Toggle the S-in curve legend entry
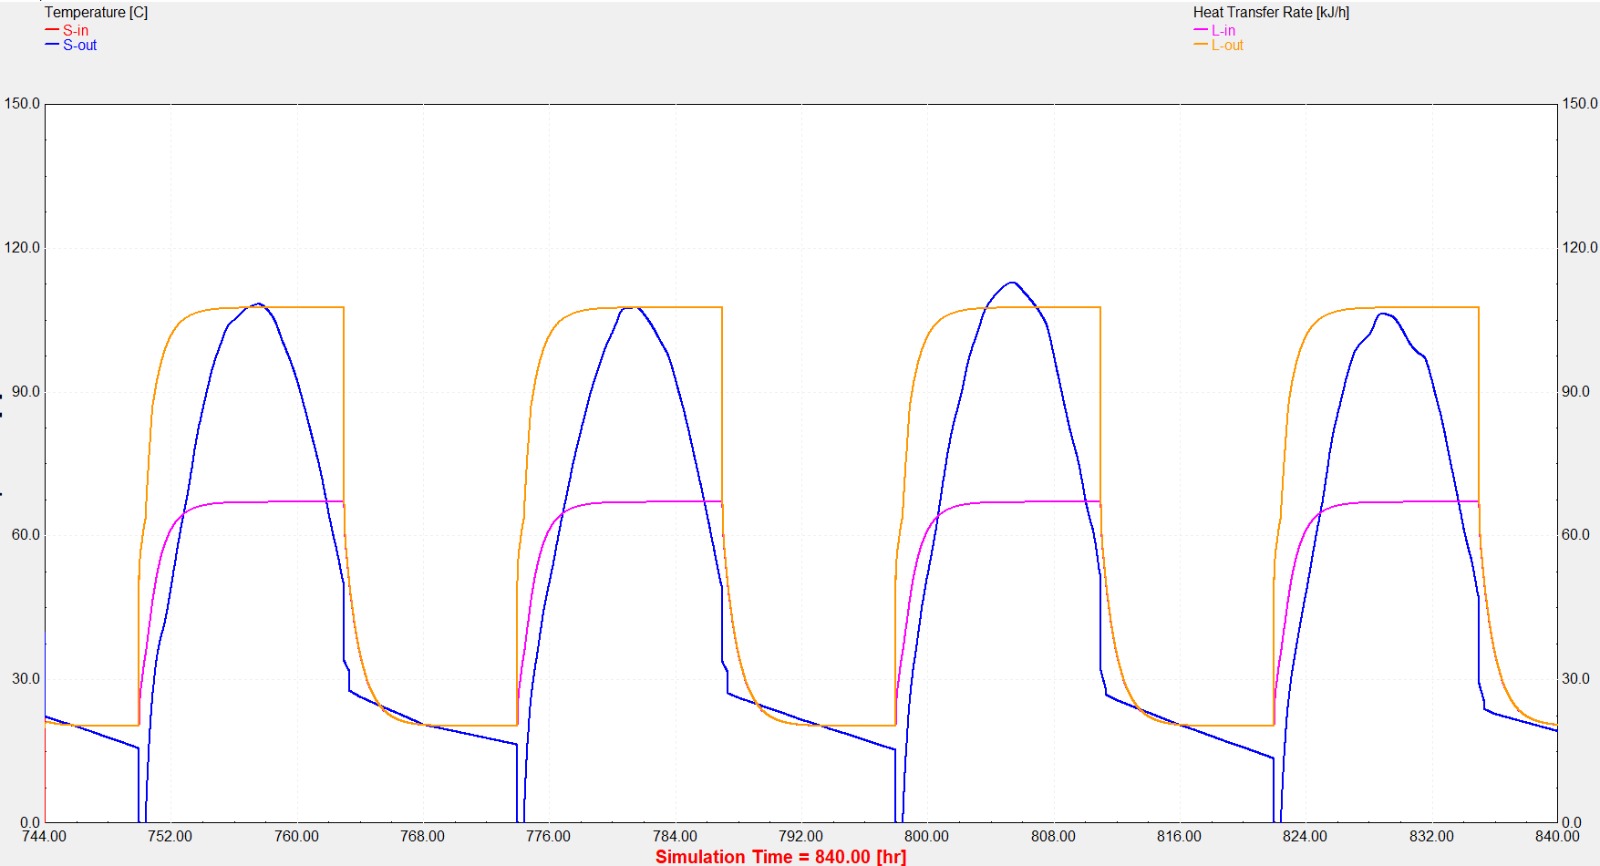The image size is (1600, 866). (x=75, y=31)
